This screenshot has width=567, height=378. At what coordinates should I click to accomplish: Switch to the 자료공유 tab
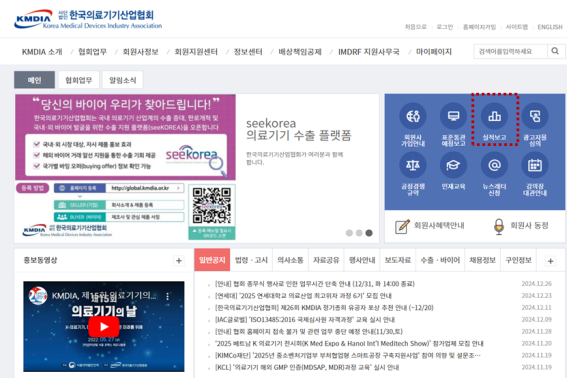[326, 260]
